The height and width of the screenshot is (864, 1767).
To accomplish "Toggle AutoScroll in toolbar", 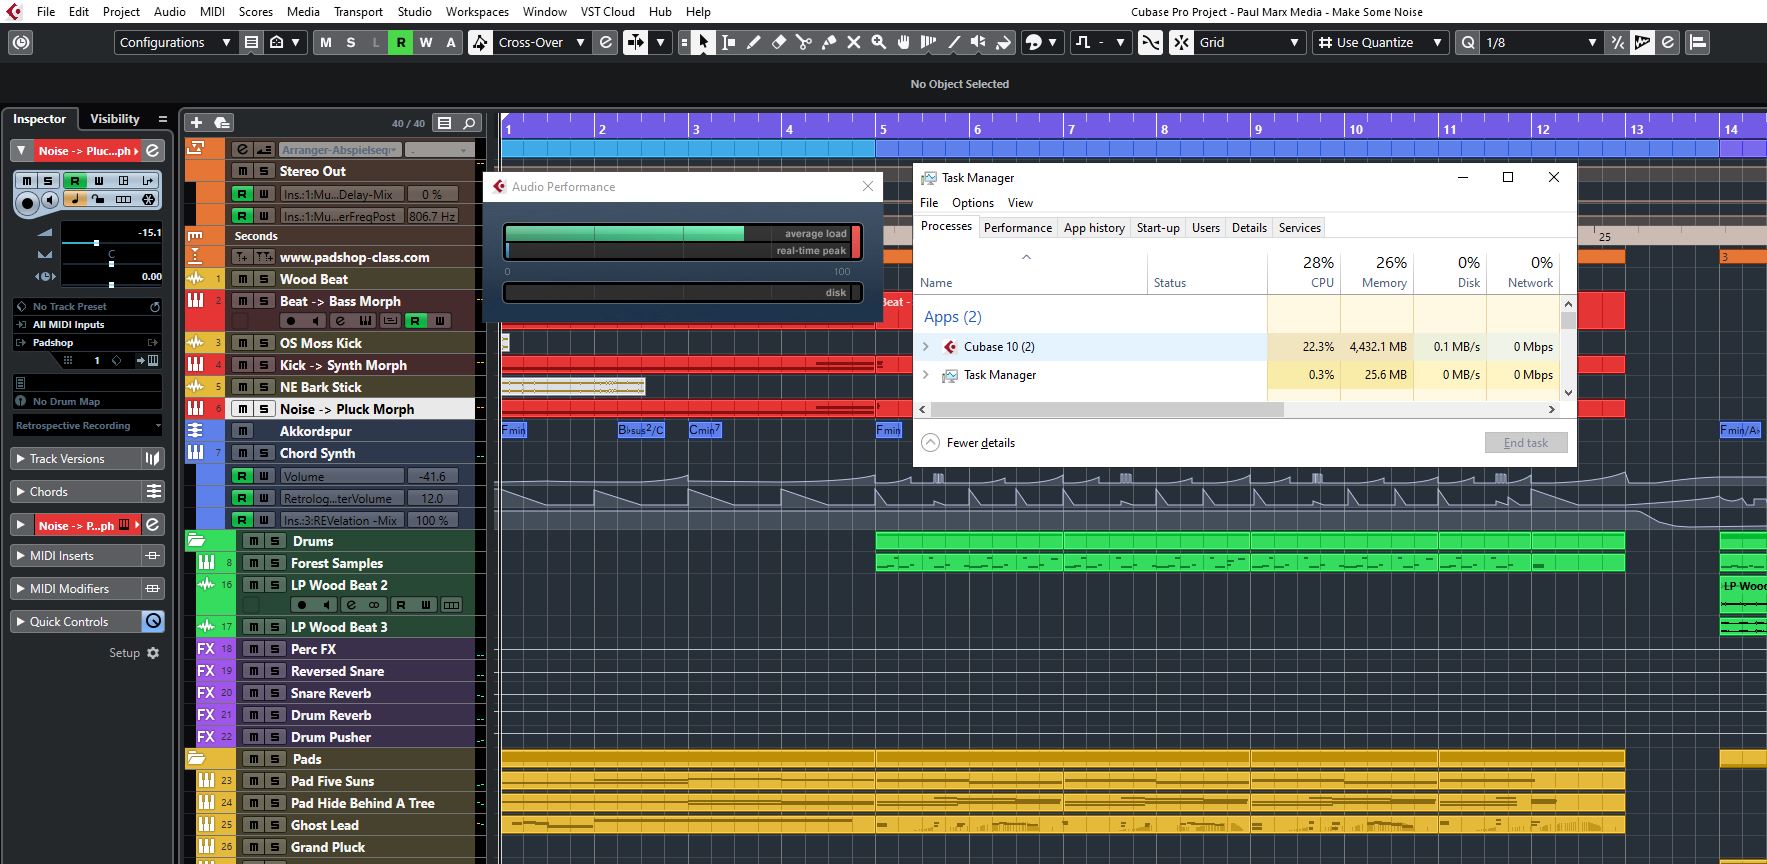I will pos(635,42).
